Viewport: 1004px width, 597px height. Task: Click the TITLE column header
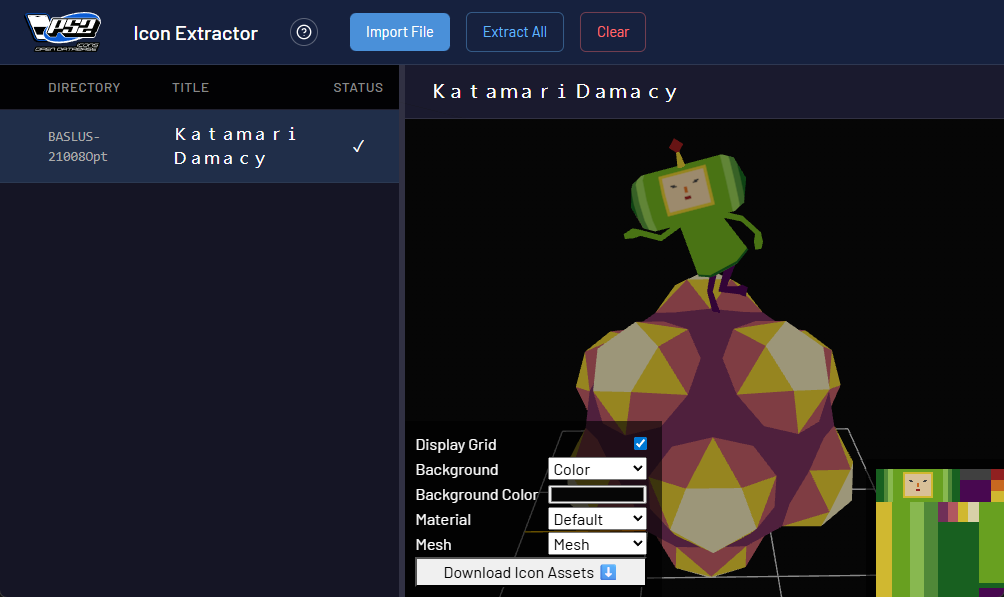[x=190, y=87]
